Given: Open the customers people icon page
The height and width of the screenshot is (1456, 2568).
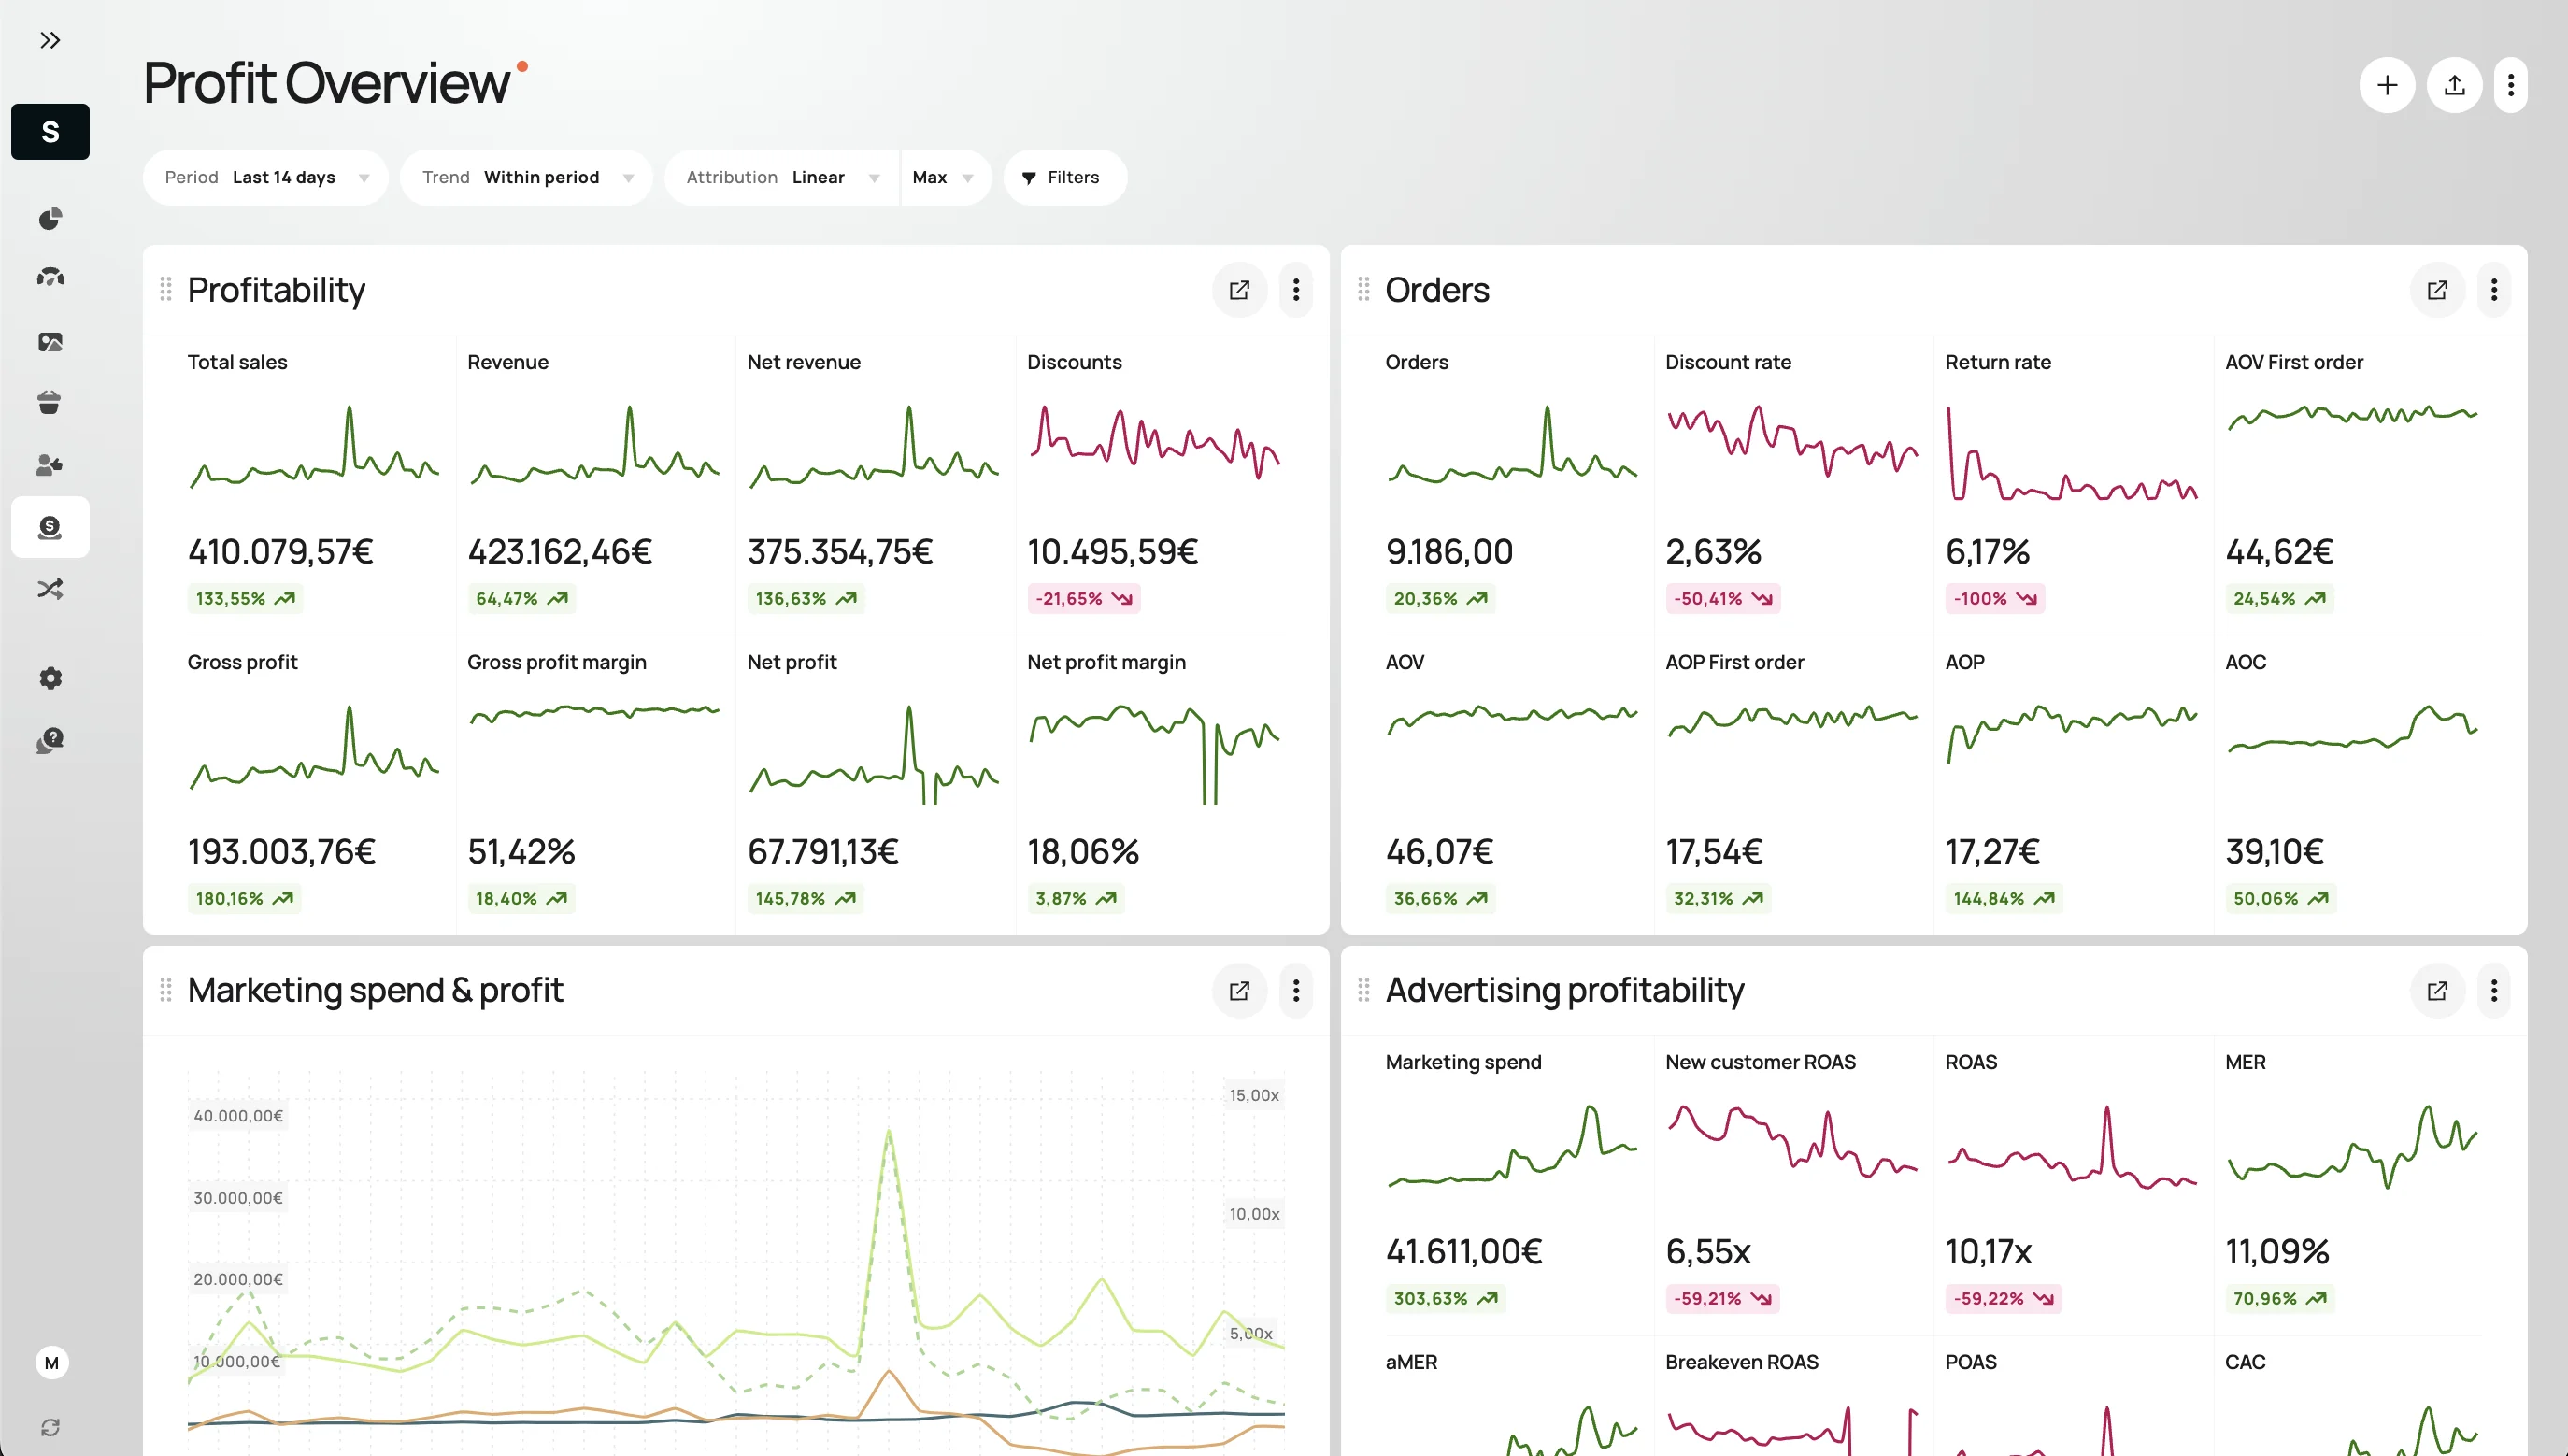Looking at the screenshot, I should 50,464.
